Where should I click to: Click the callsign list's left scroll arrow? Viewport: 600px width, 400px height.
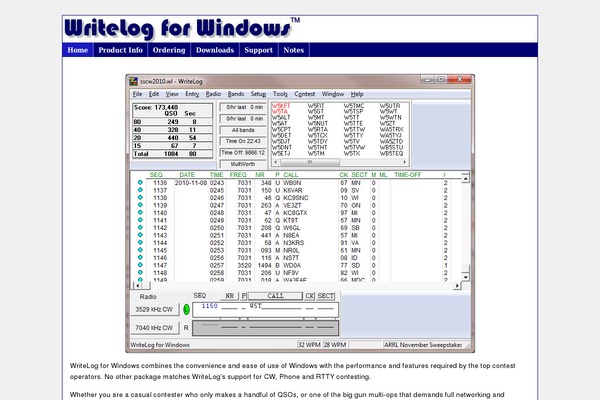tap(276, 162)
